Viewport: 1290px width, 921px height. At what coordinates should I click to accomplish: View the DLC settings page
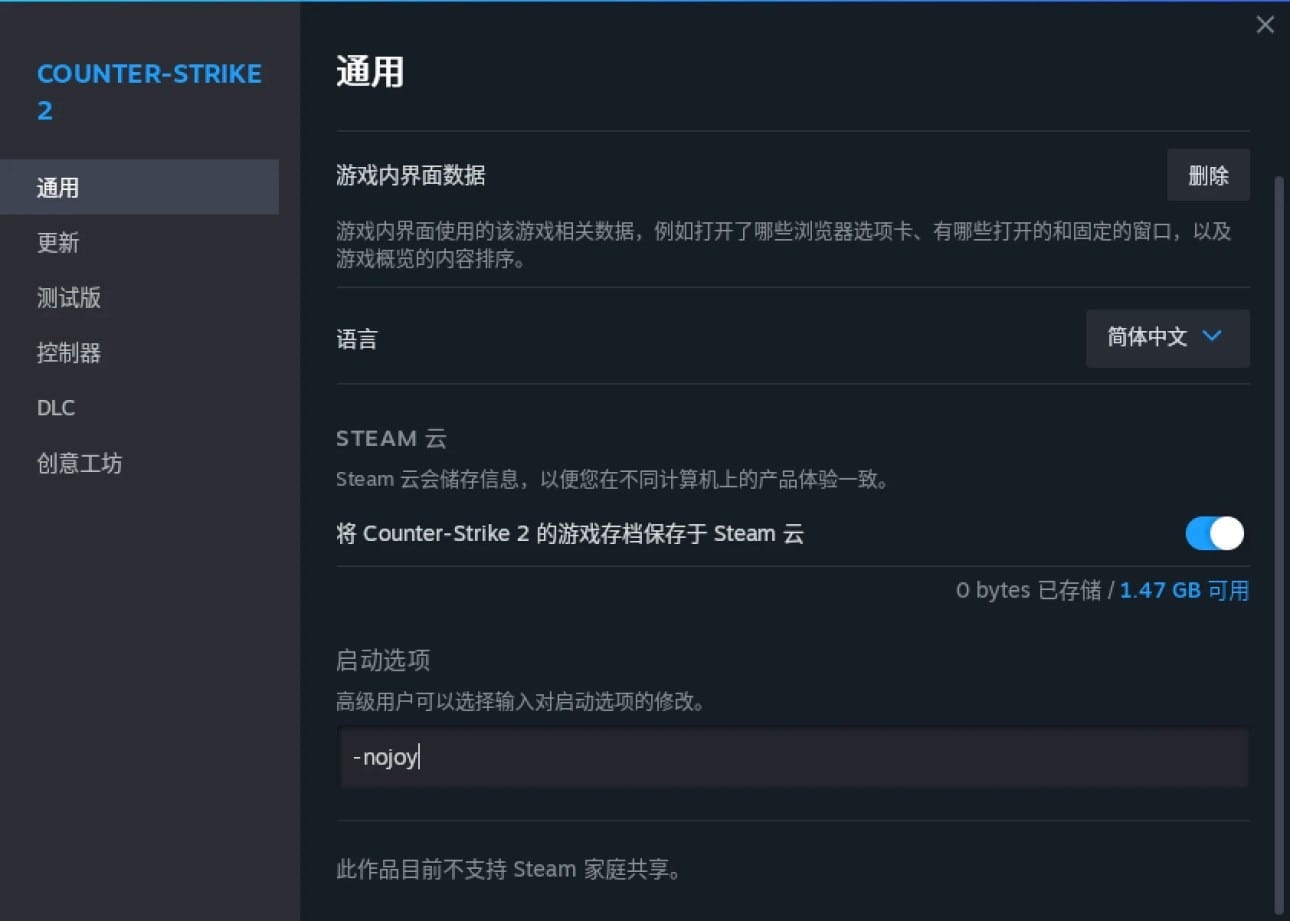[55, 407]
